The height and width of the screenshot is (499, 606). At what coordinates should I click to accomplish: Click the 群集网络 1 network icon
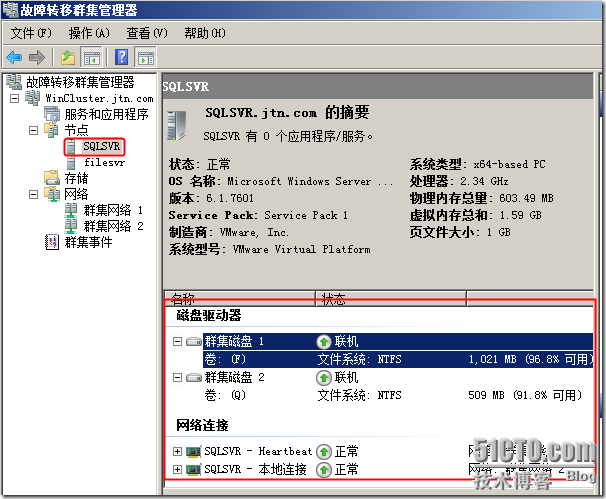click(x=71, y=210)
